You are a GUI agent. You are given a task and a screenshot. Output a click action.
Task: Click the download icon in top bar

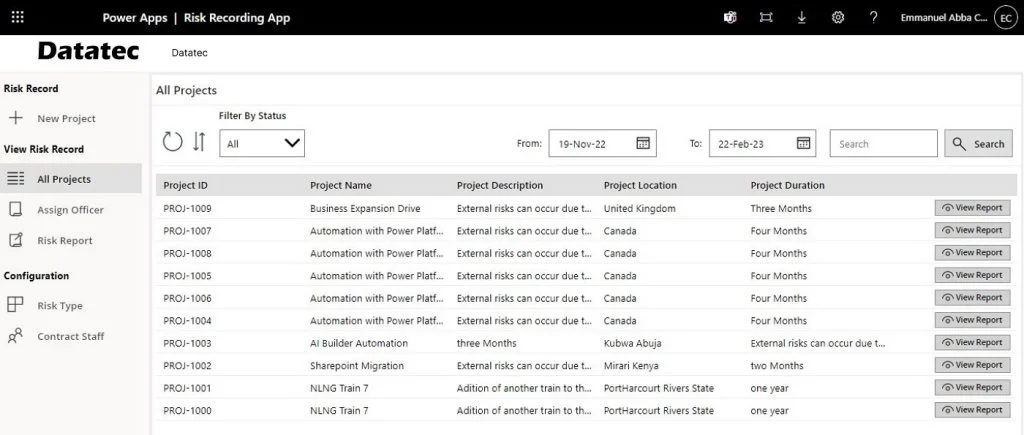point(801,17)
